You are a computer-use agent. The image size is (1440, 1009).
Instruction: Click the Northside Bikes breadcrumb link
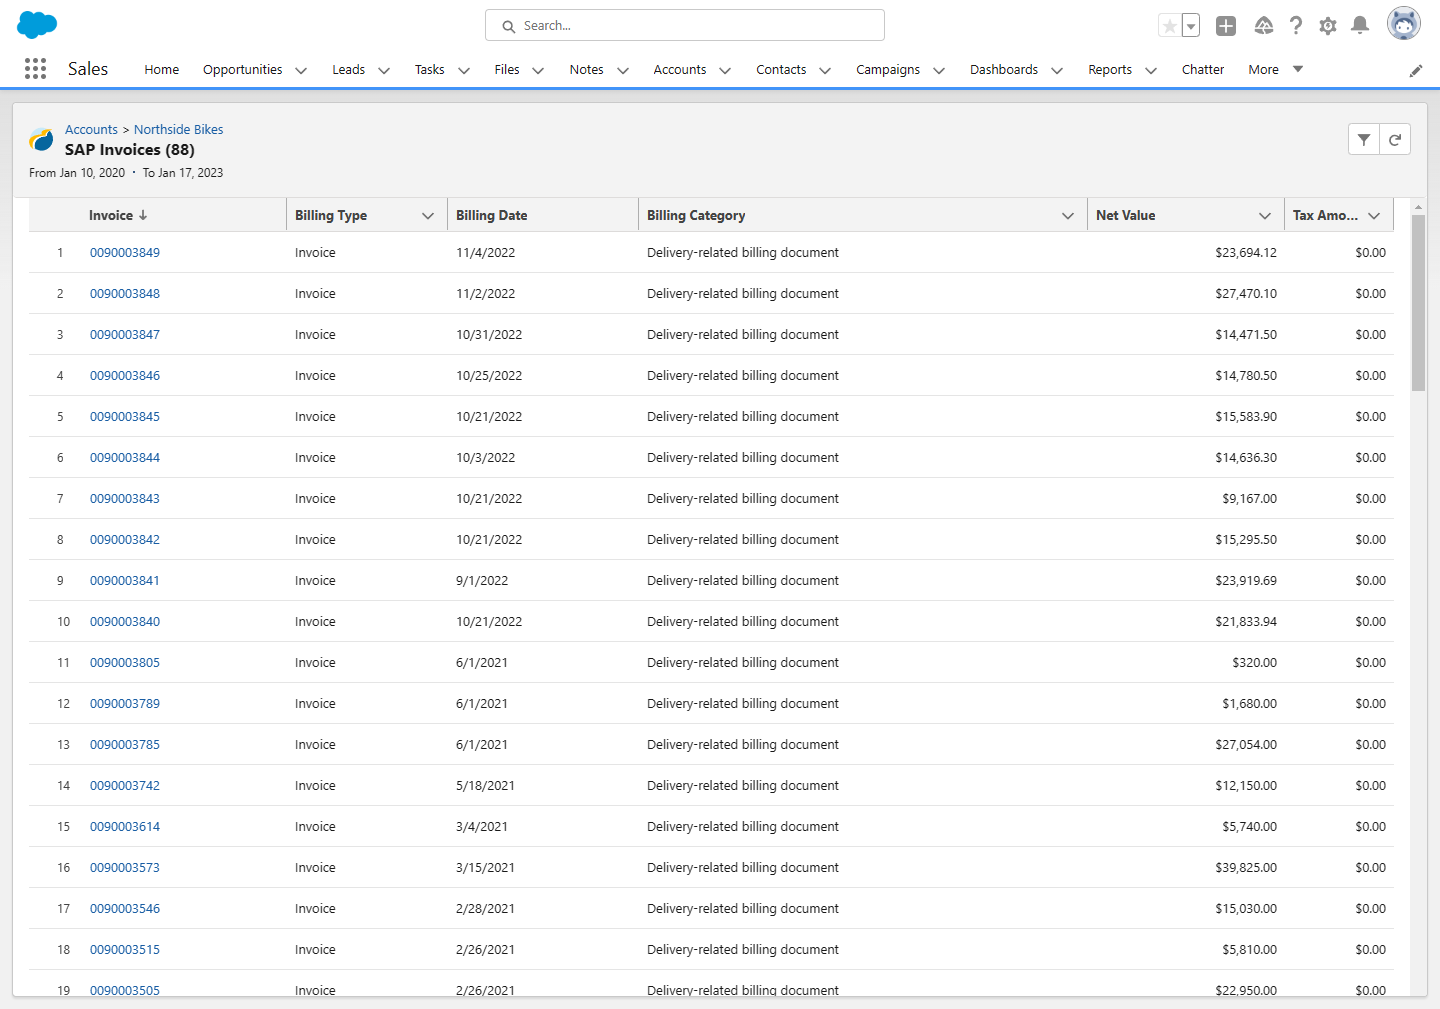(x=179, y=130)
